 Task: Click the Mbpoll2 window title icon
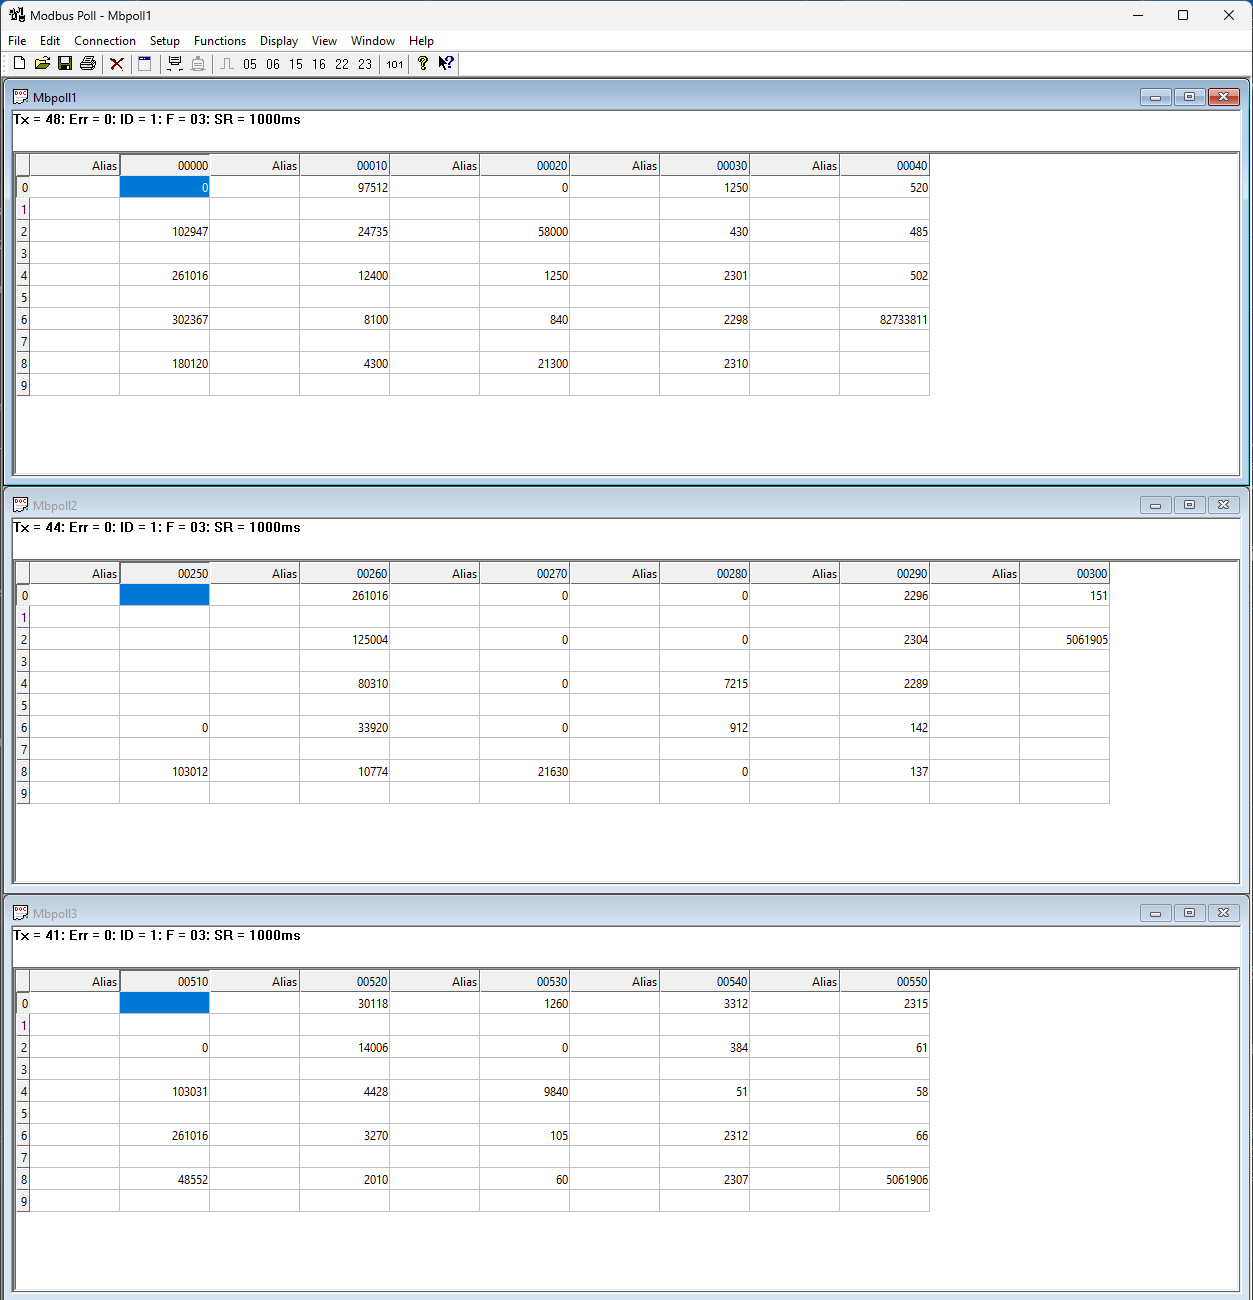click(x=21, y=505)
